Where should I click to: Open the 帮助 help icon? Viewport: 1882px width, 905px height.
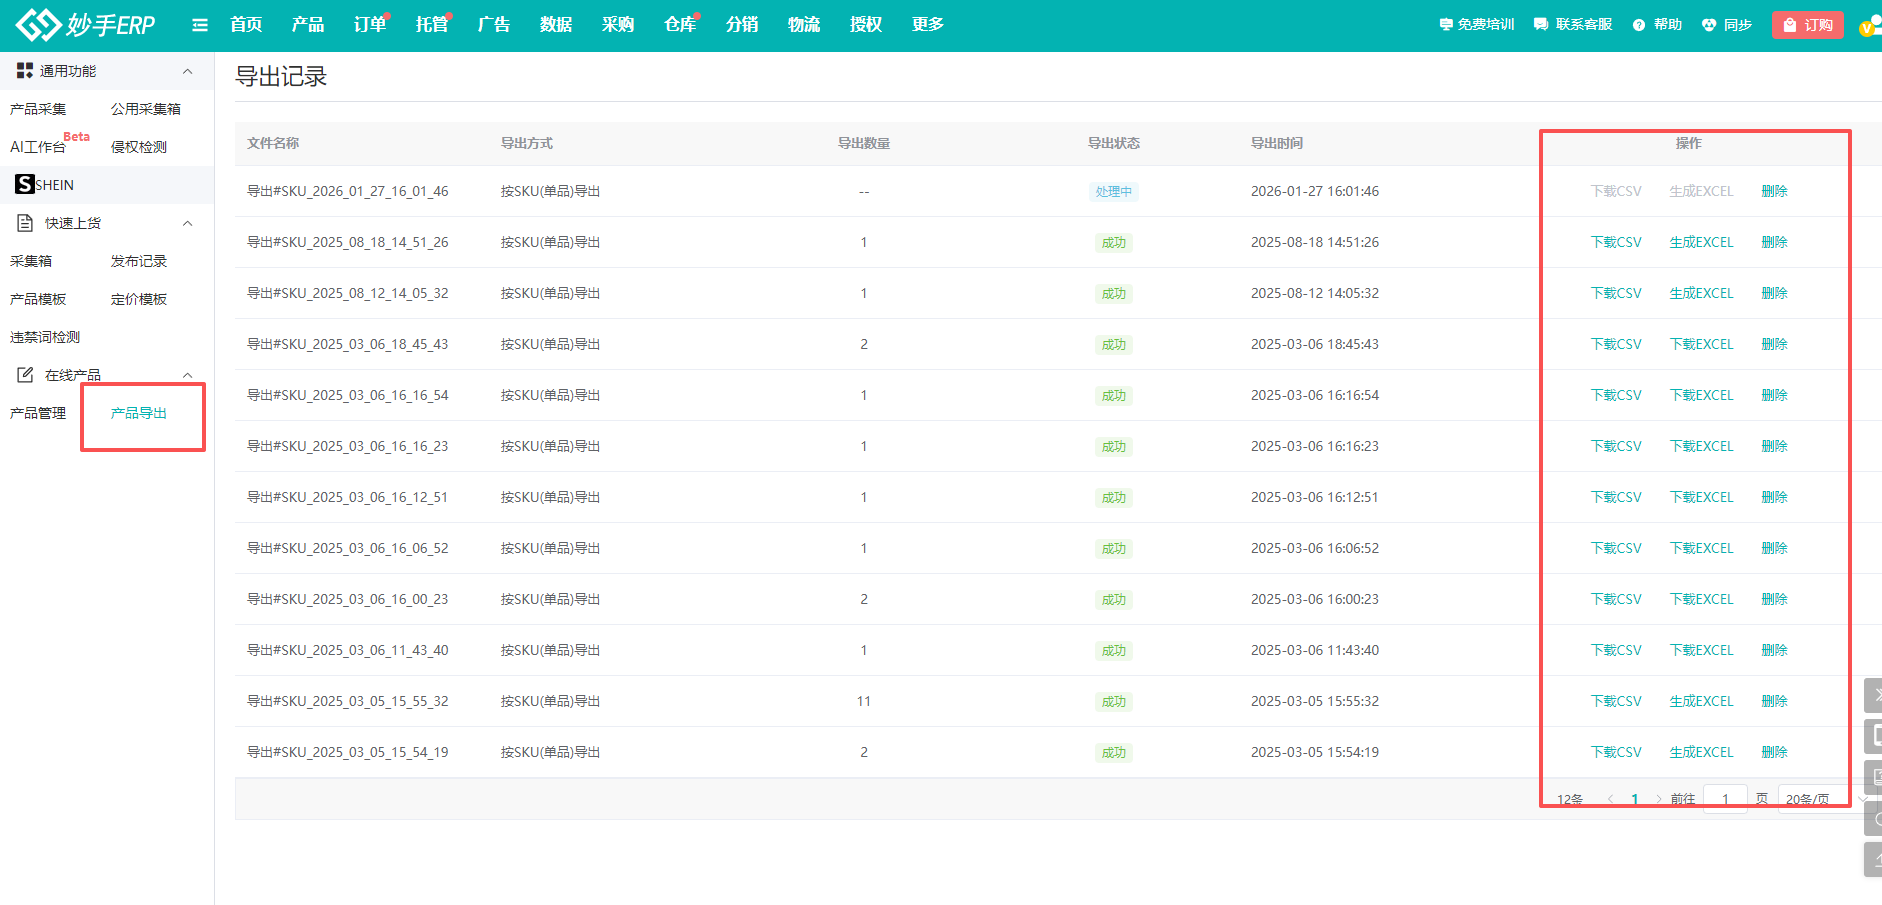tap(1639, 25)
